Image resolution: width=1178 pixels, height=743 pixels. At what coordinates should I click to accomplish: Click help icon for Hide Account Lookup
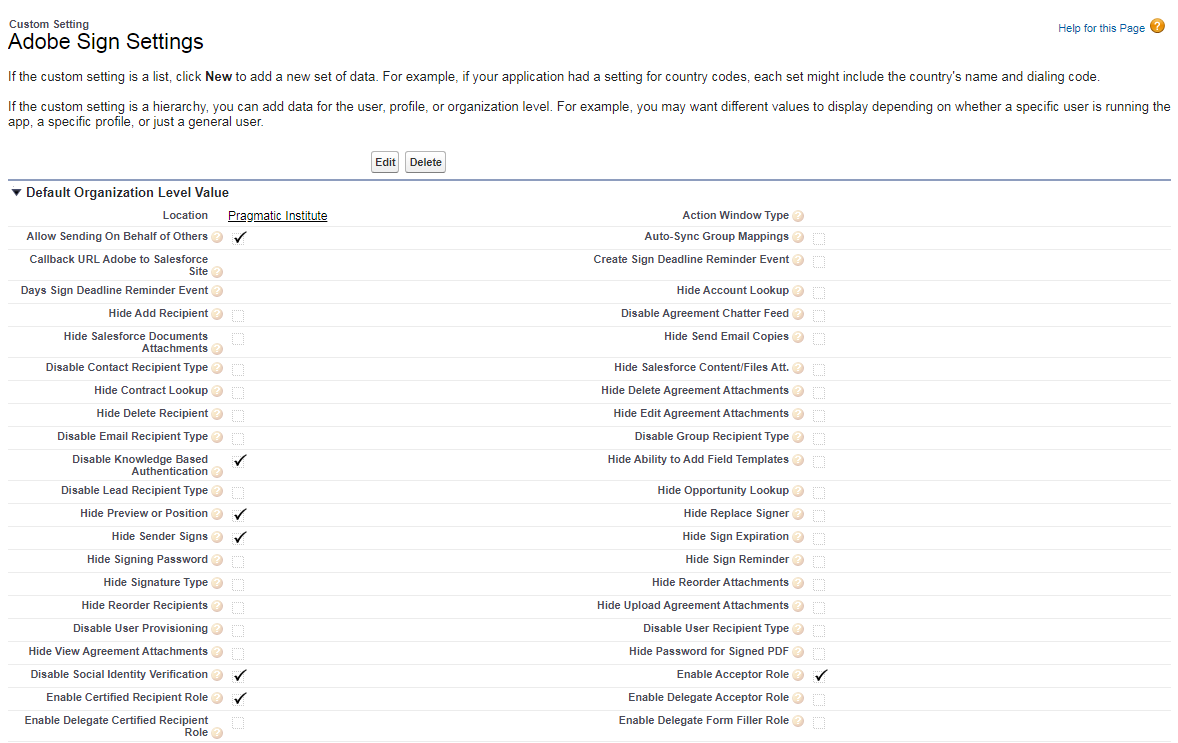click(x=798, y=291)
